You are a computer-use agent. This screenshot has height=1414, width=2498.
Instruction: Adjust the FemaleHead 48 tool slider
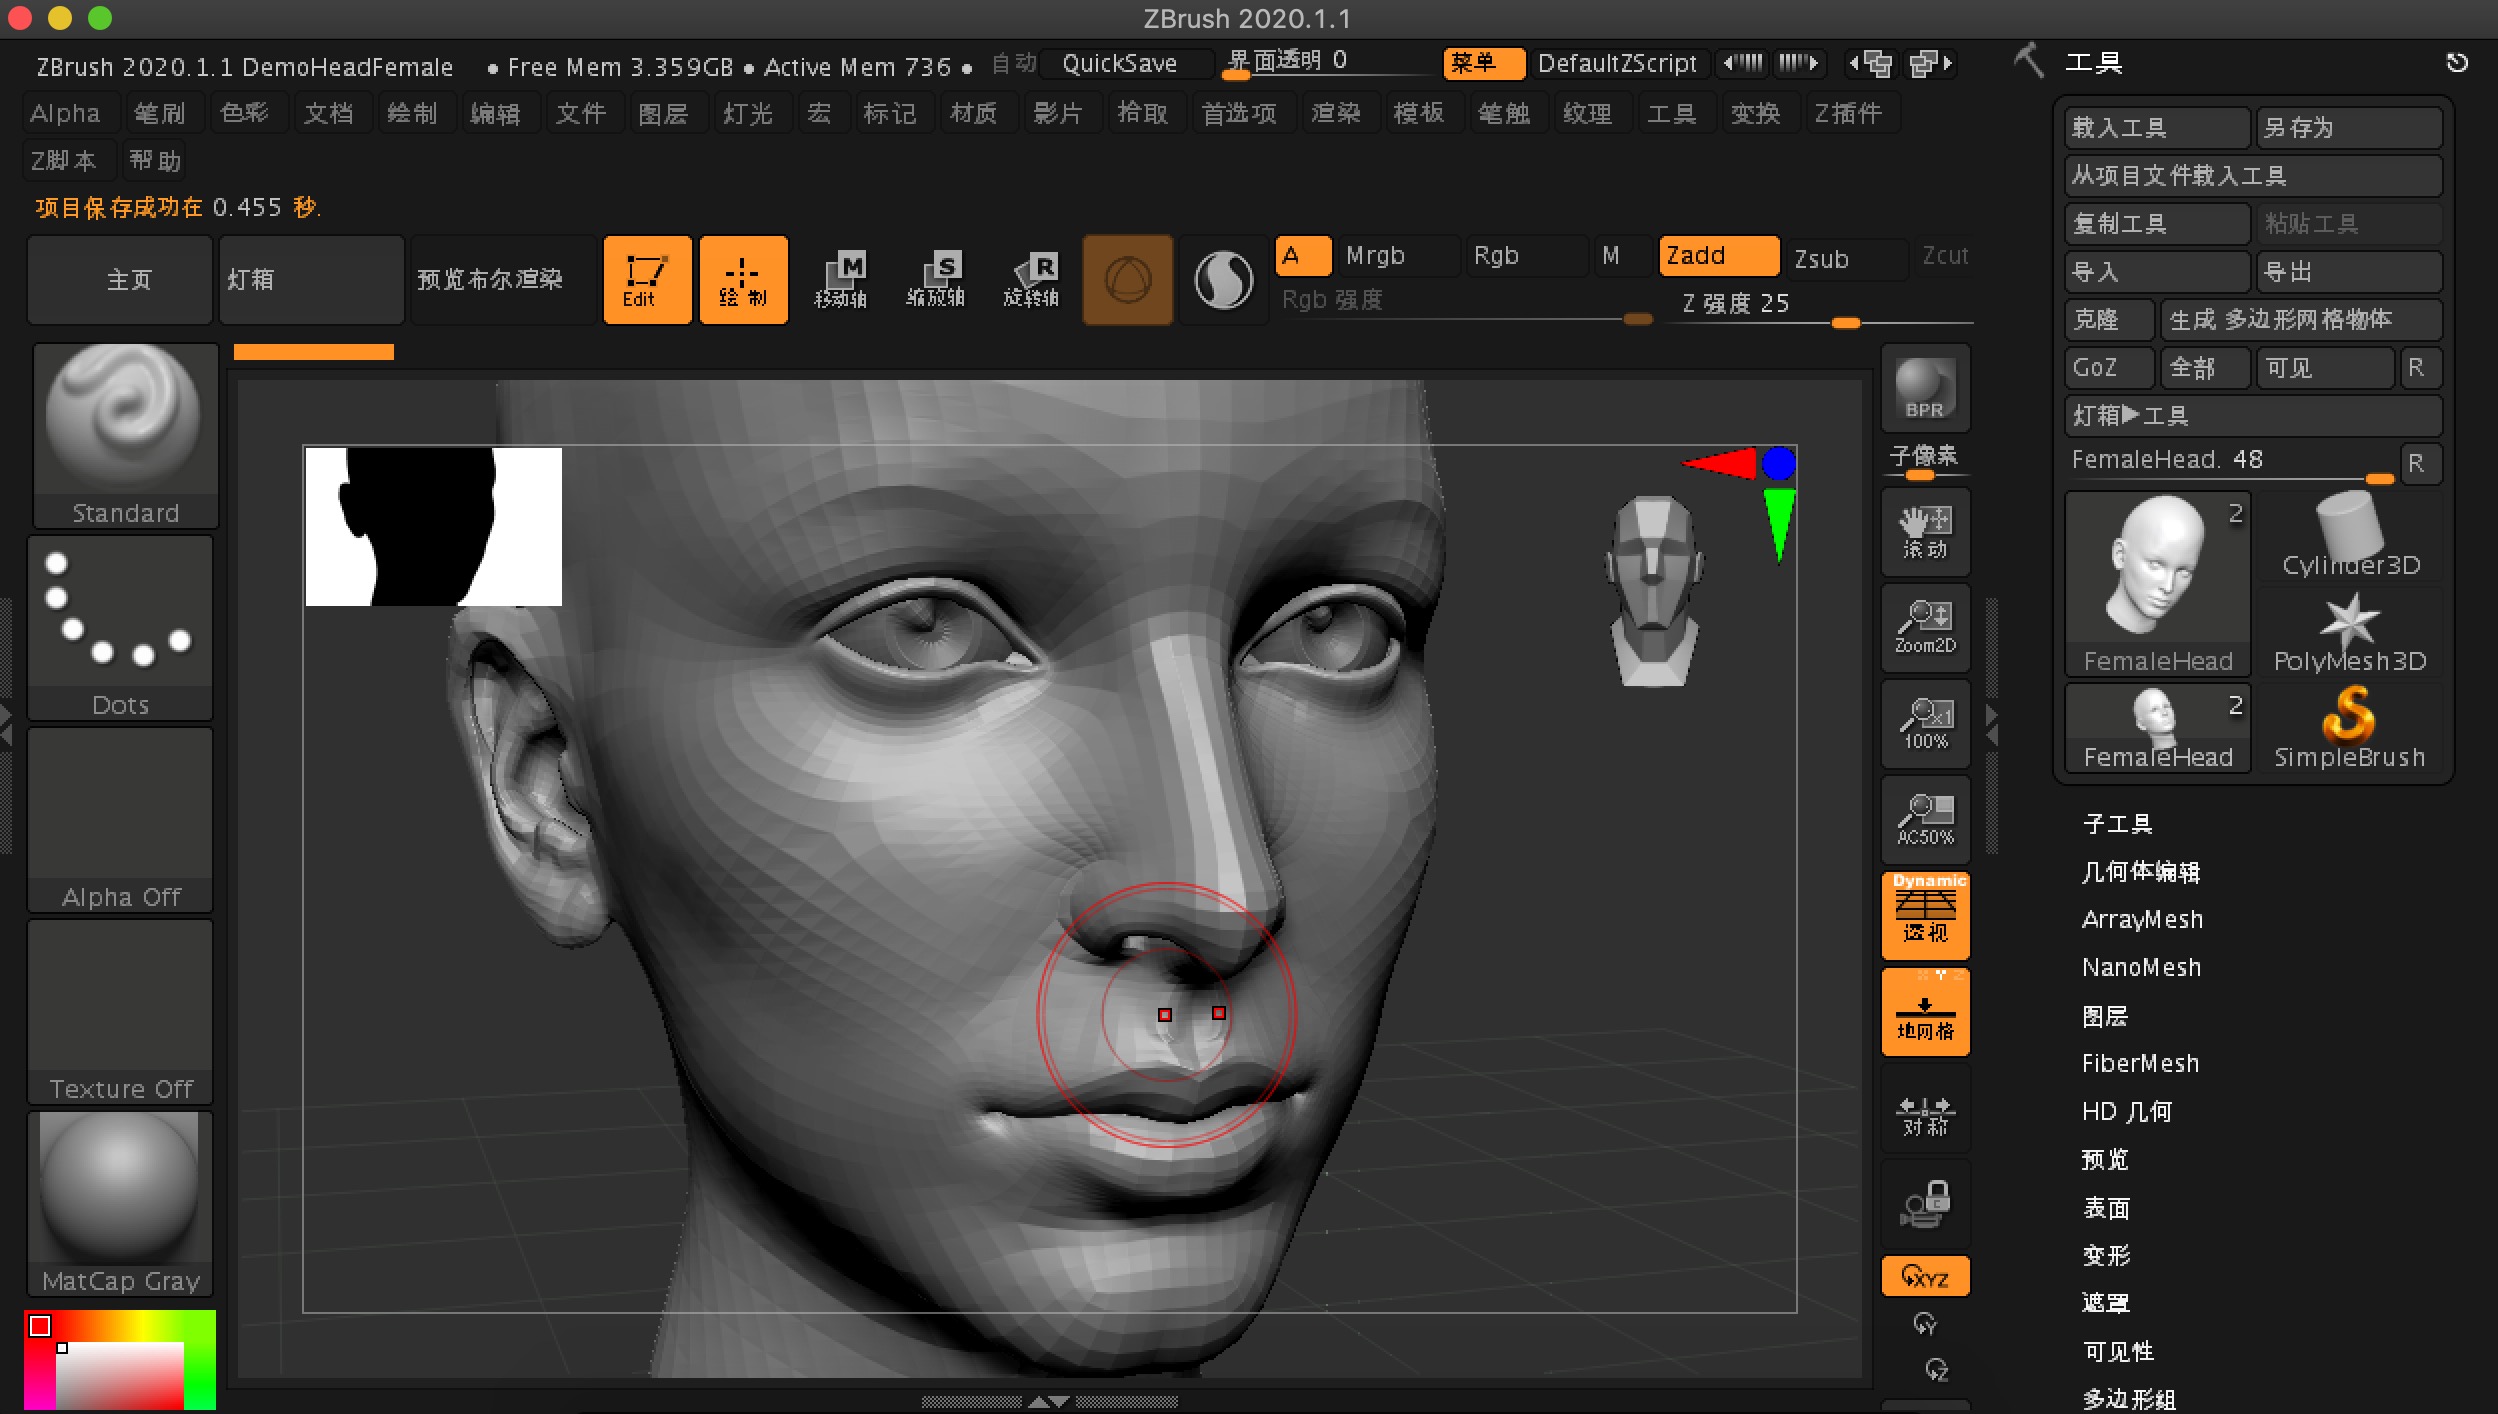[2231, 462]
